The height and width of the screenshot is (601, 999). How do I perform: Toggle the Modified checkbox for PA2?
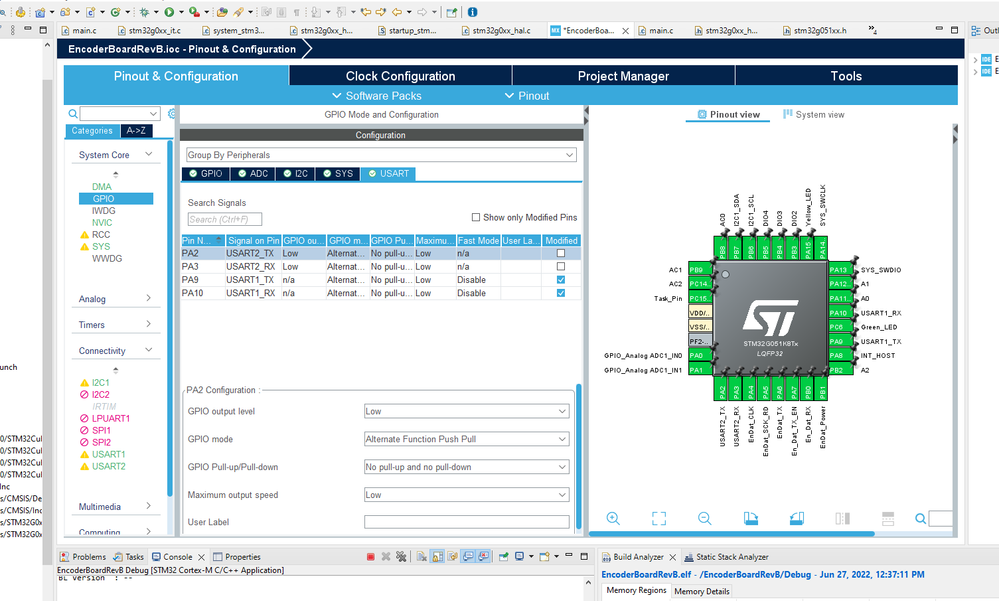pos(561,253)
